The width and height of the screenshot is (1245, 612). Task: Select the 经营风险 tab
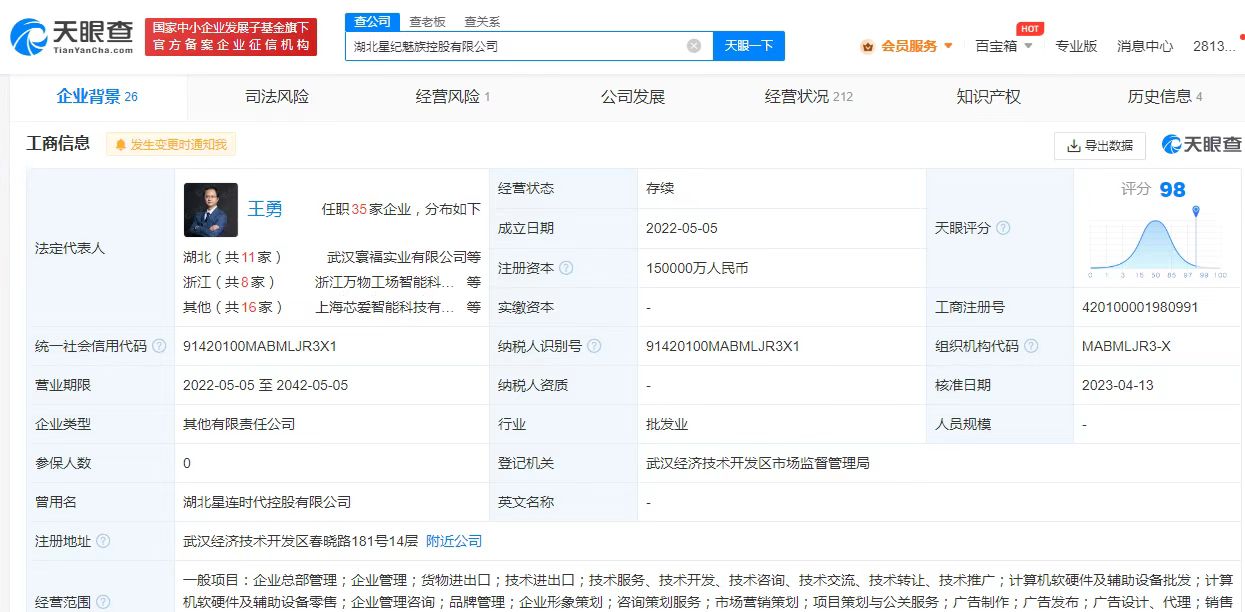(453, 97)
